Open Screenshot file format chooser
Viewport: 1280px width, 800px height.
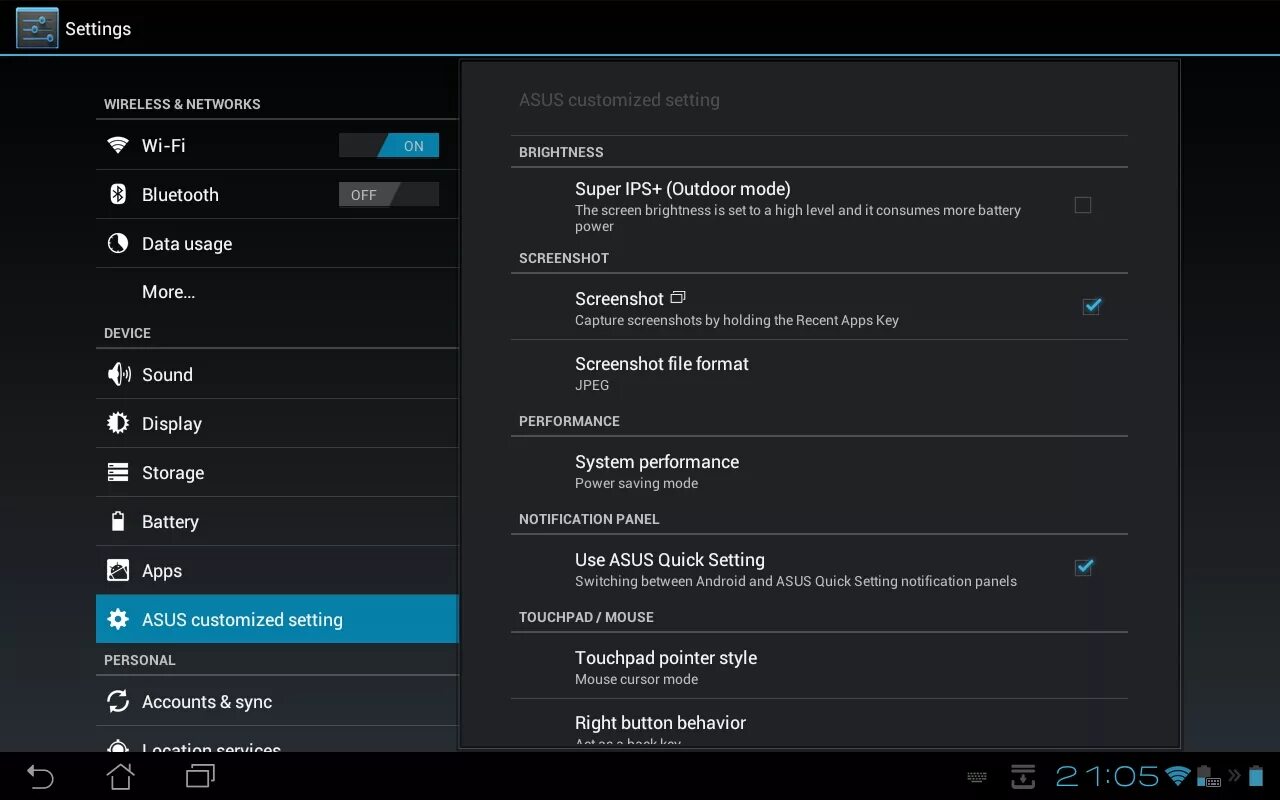click(819, 373)
